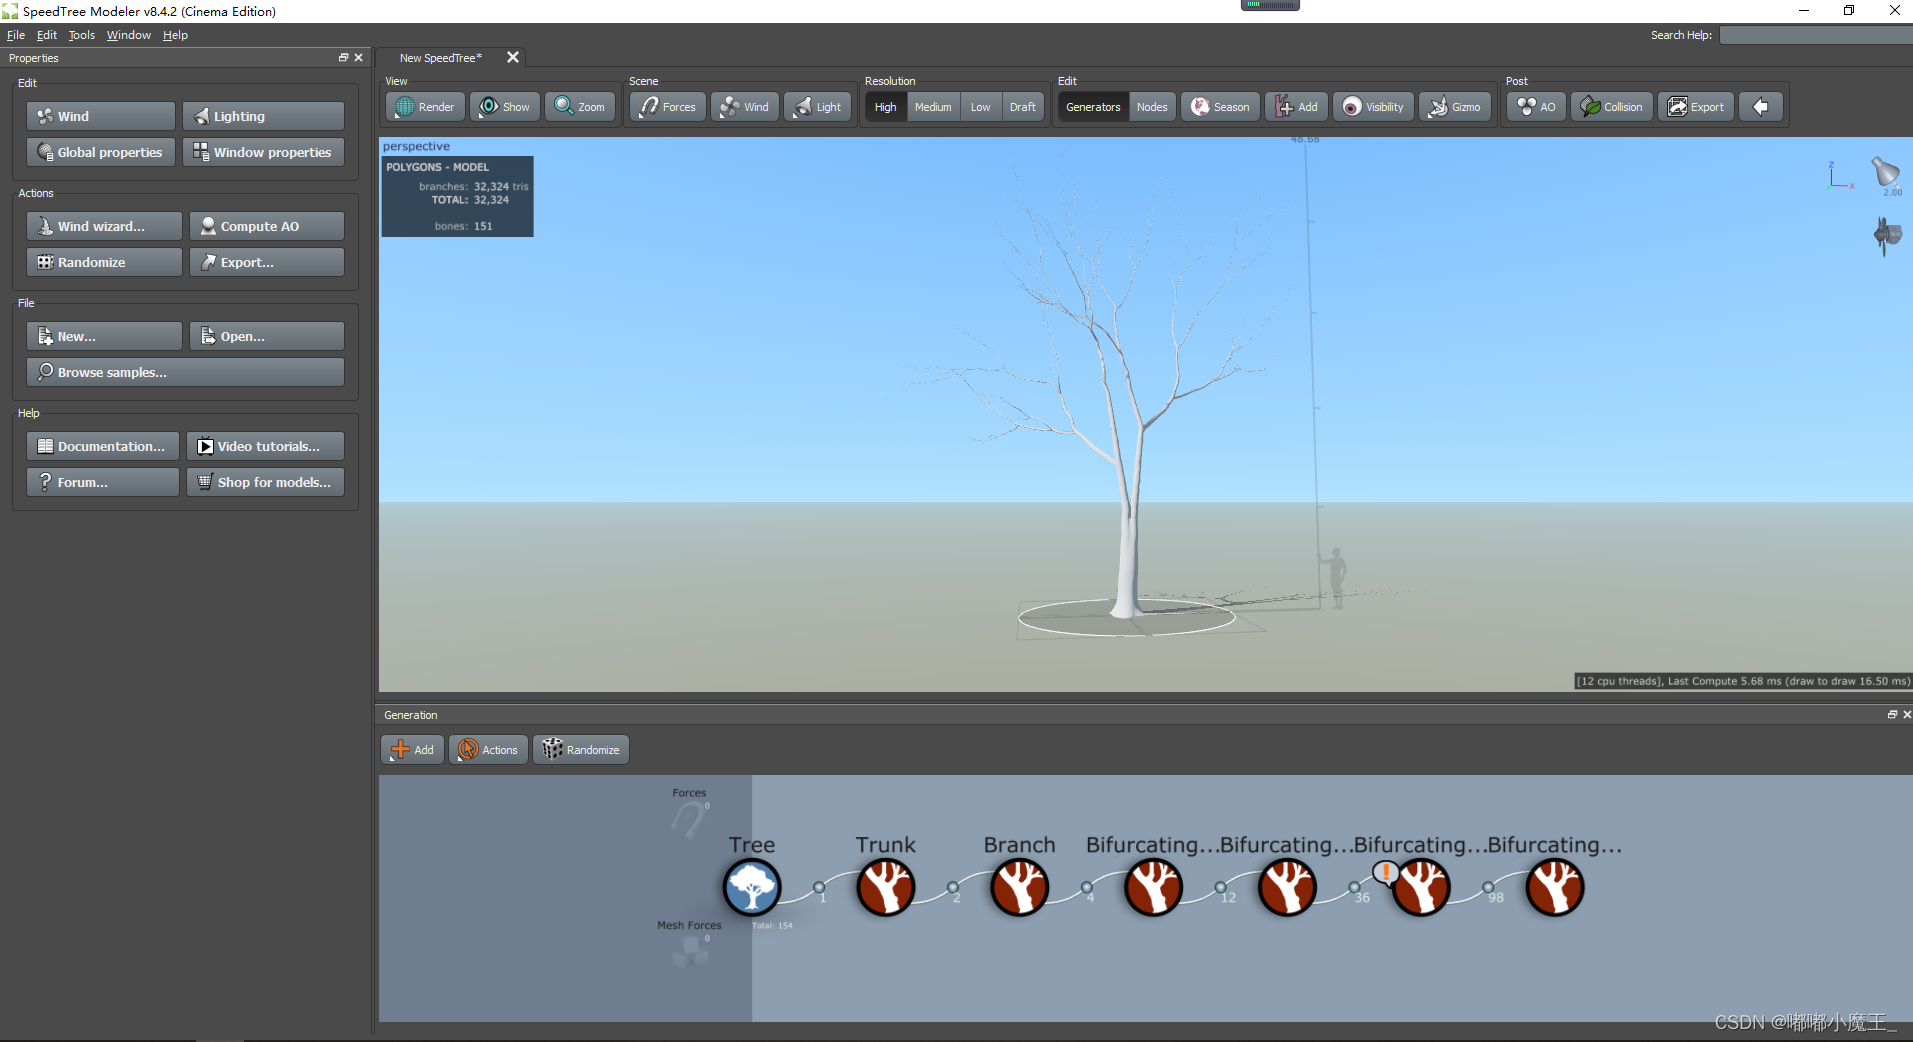Set resolution to Medium
The height and width of the screenshot is (1042, 1913).
pos(933,107)
